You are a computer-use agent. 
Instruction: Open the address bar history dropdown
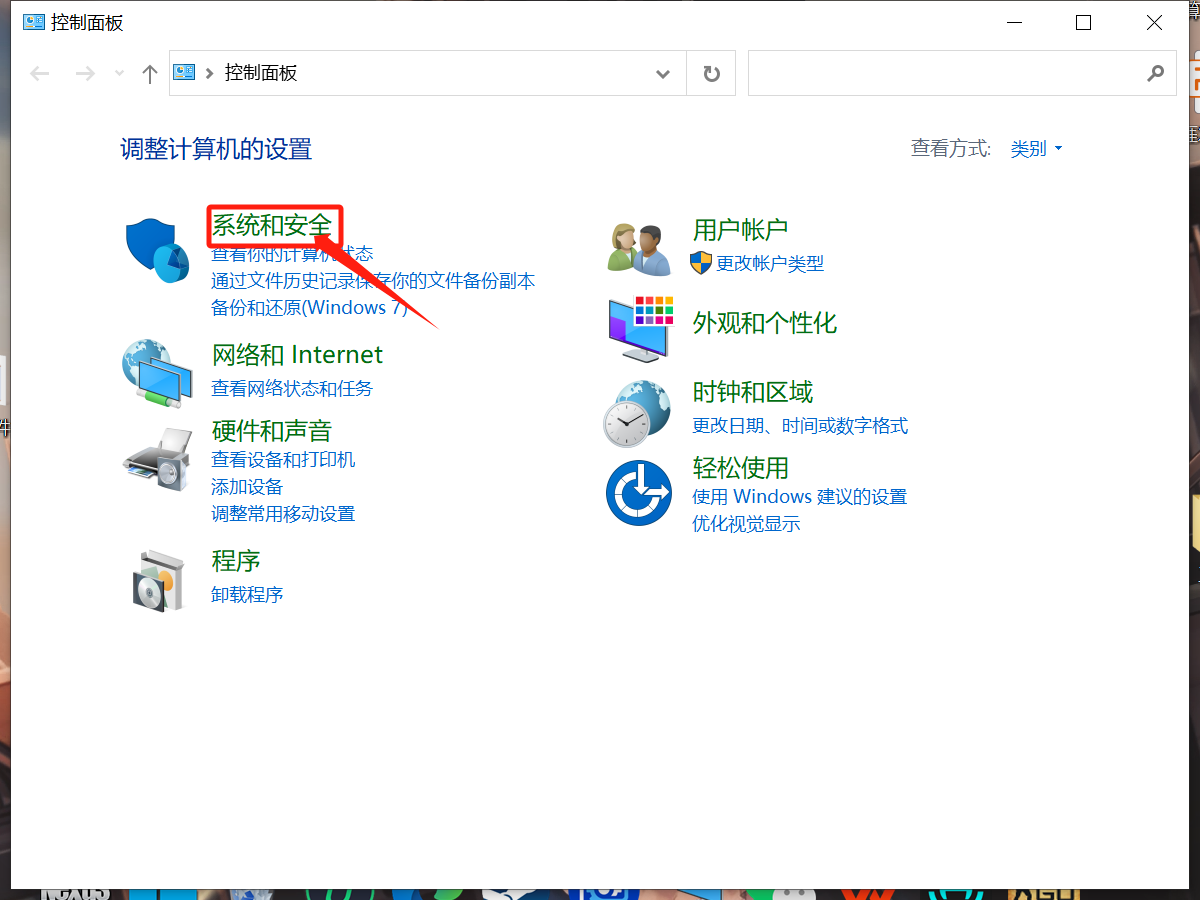tap(662, 73)
